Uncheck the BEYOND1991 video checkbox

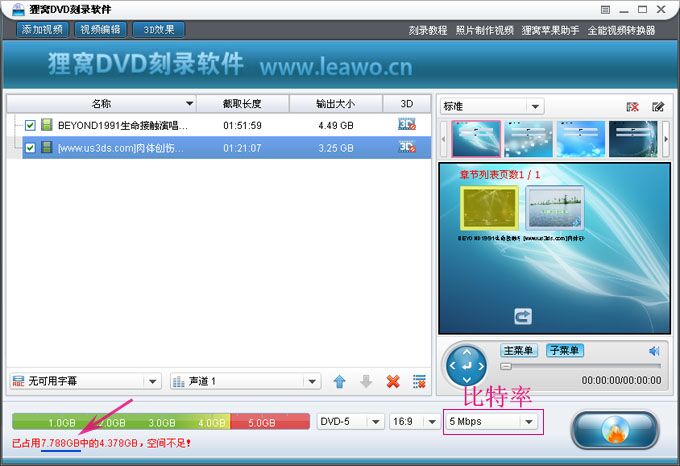point(30,125)
